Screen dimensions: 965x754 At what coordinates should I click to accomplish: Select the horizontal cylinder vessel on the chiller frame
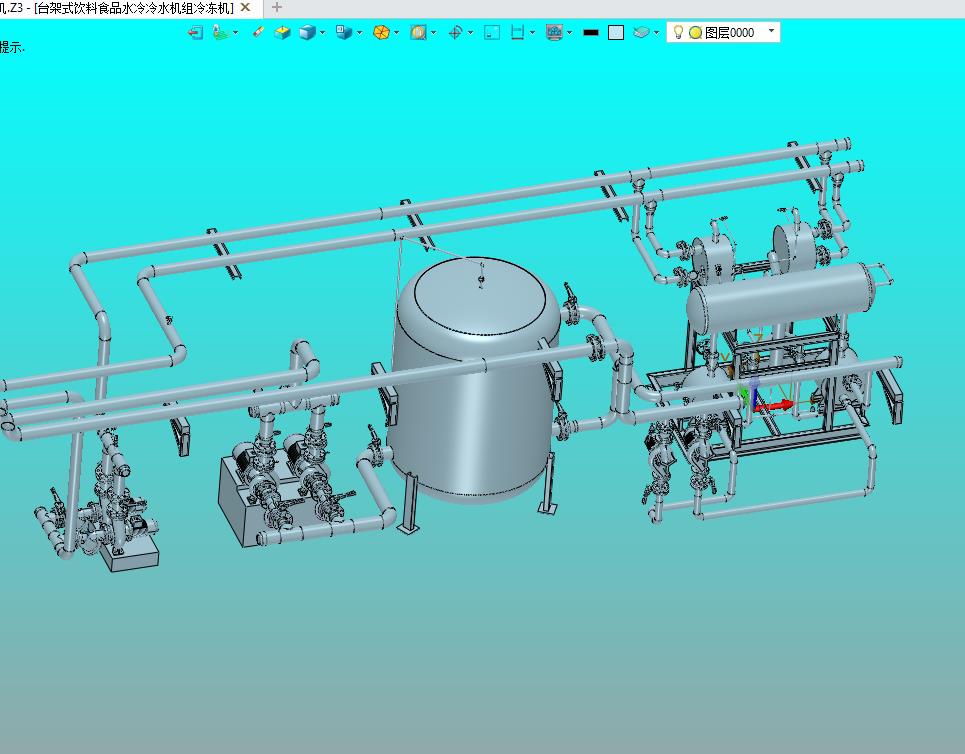tap(782, 299)
